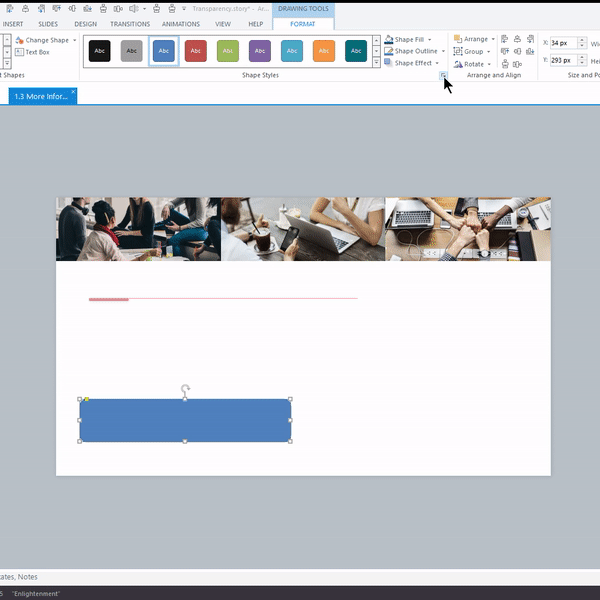
Task: Switch to the ANIMATIONS ribbon tab
Action: pyautogui.click(x=181, y=24)
